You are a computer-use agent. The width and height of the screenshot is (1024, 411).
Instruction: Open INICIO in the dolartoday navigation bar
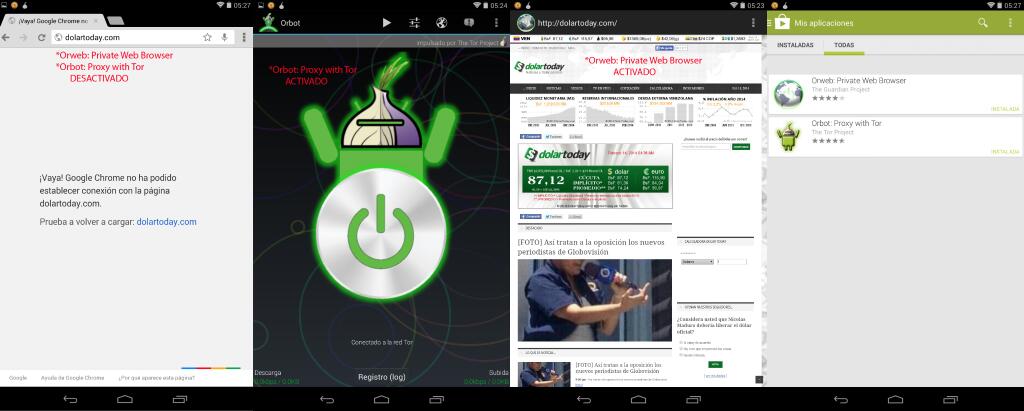530,88
